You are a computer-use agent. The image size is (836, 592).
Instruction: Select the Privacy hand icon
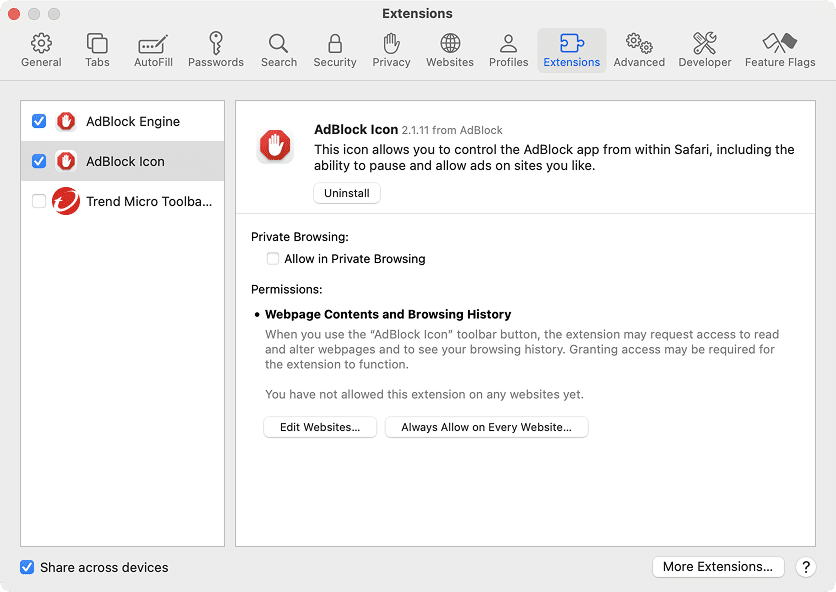[x=391, y=48]
